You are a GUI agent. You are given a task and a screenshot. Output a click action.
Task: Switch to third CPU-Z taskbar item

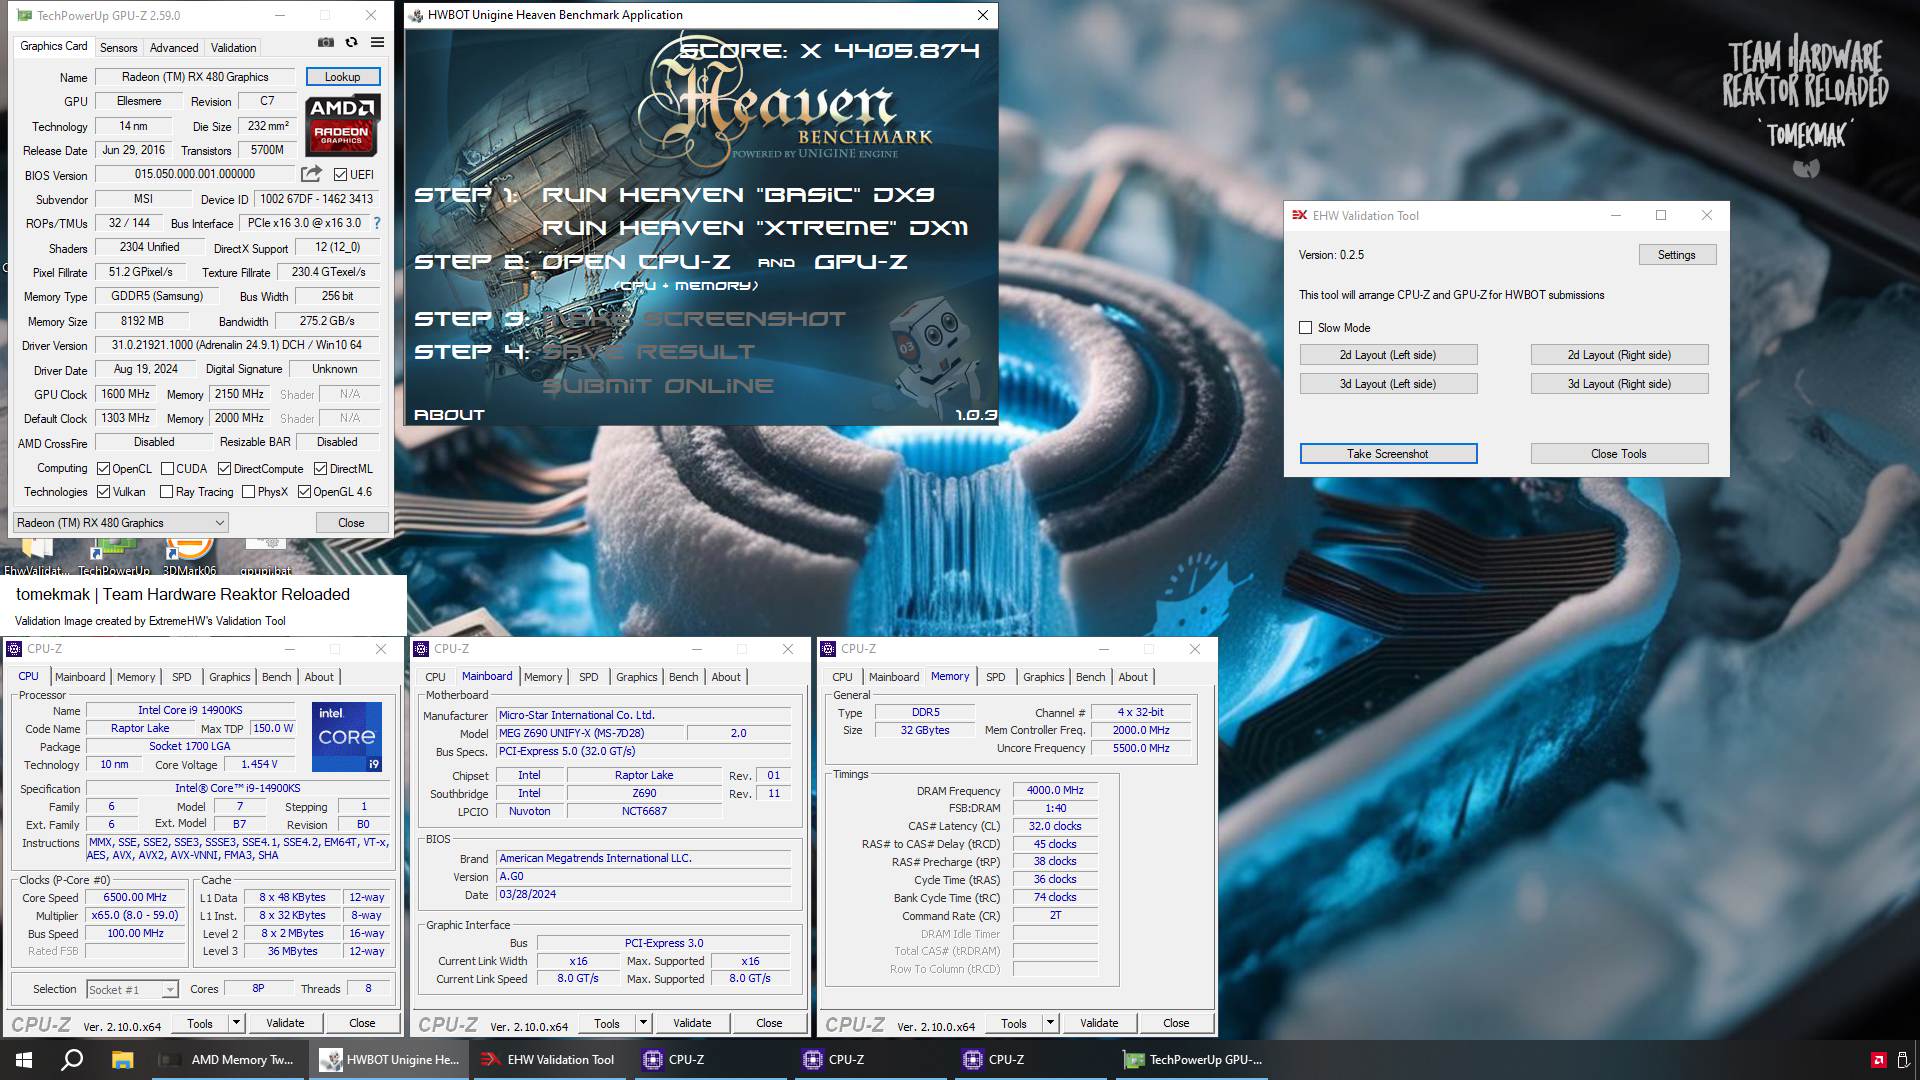coord(1030,1060)
